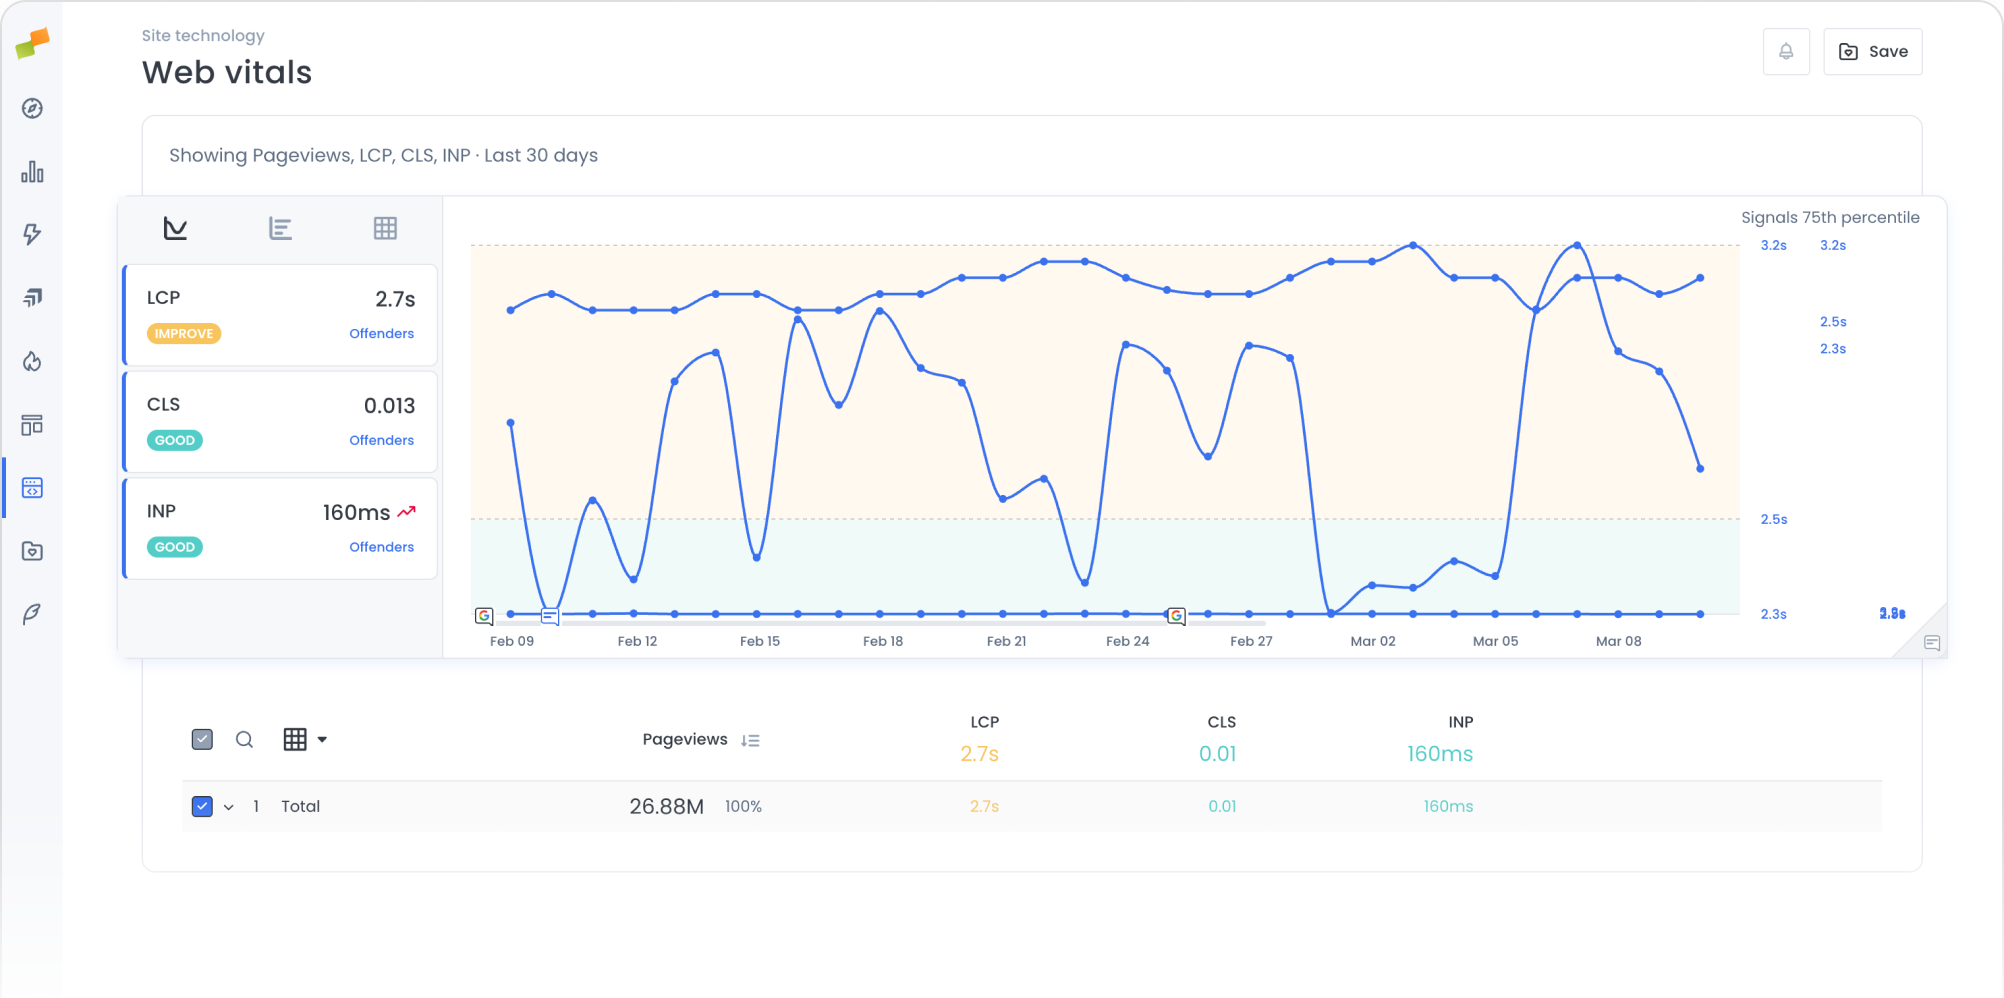The width and height of the screenshot is (2004, 998).
Task: Click the notification bell near Save
Action: point(1786,51)
